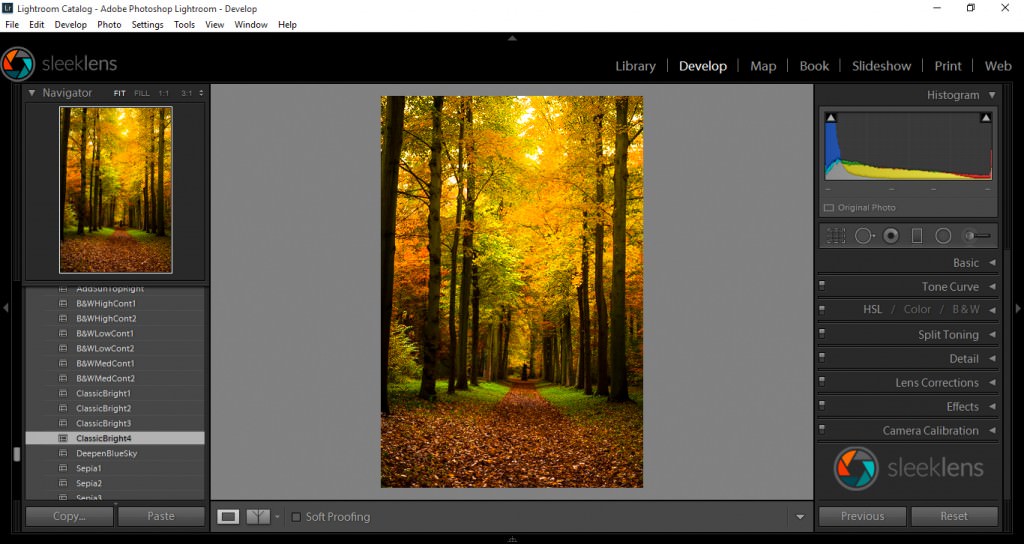
Task: Toggle the Lens Corrections panel switch
Action: click(x=822, y=381)
